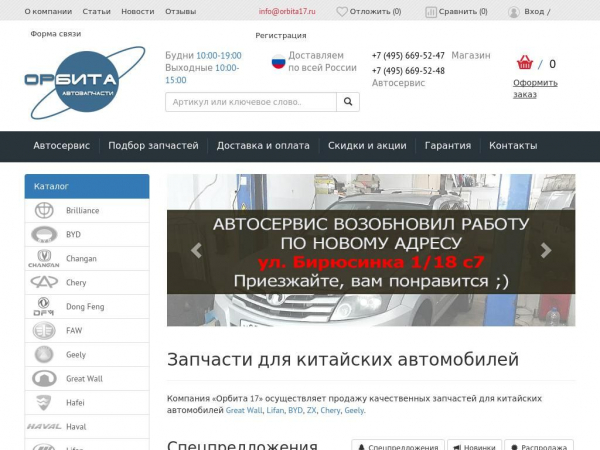Go to Доставка и оплата page

(x=263, y=146)
